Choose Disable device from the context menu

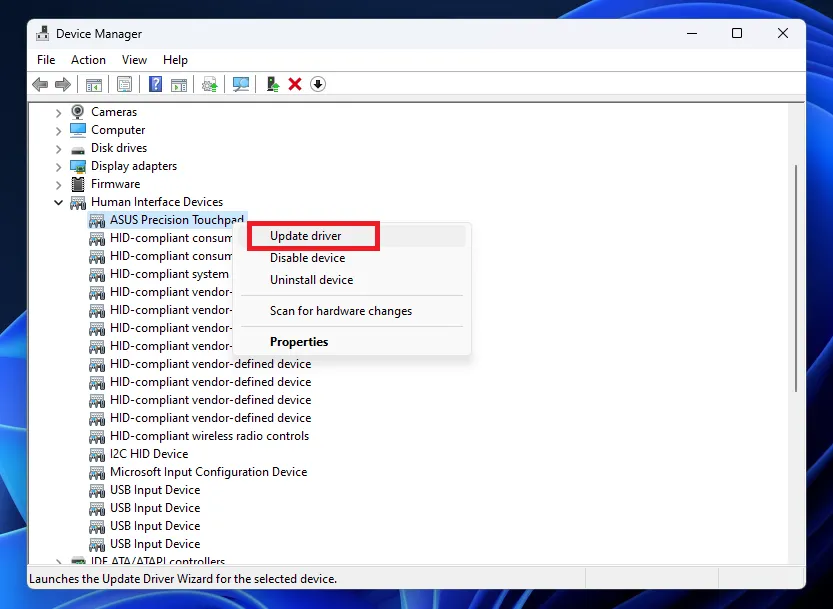point(354,258)
